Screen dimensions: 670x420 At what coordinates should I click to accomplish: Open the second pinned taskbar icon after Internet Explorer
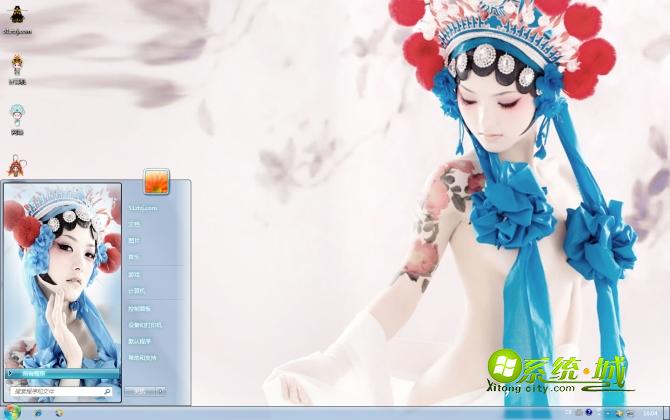59,413
